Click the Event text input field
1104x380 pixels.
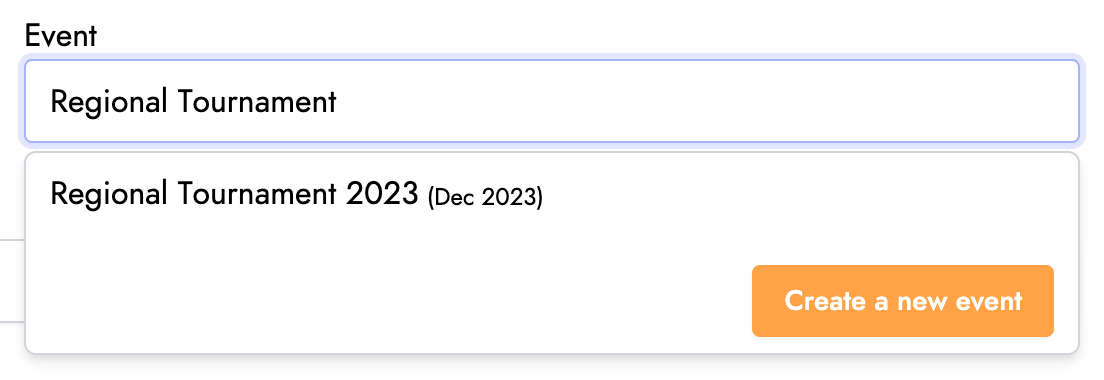tap(551, 101)
